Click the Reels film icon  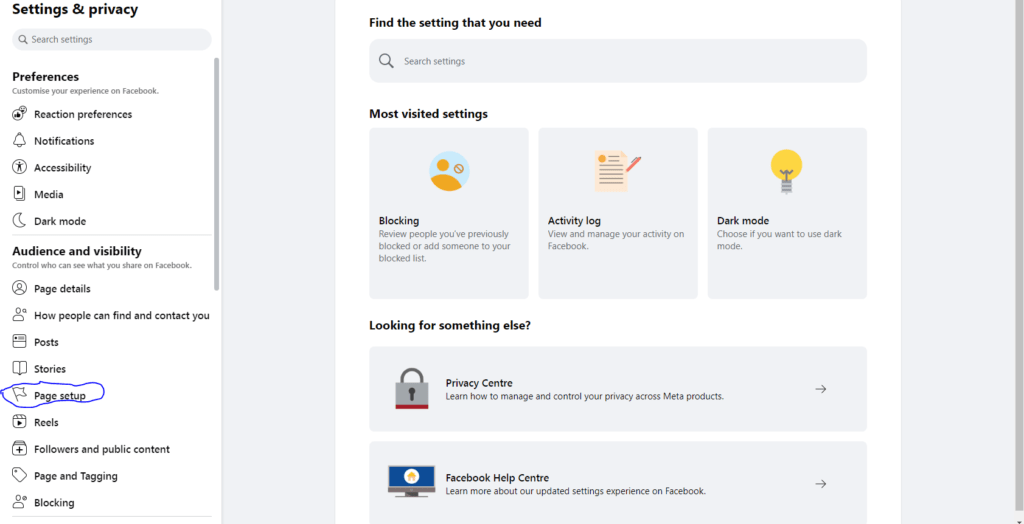coord(20,422)
